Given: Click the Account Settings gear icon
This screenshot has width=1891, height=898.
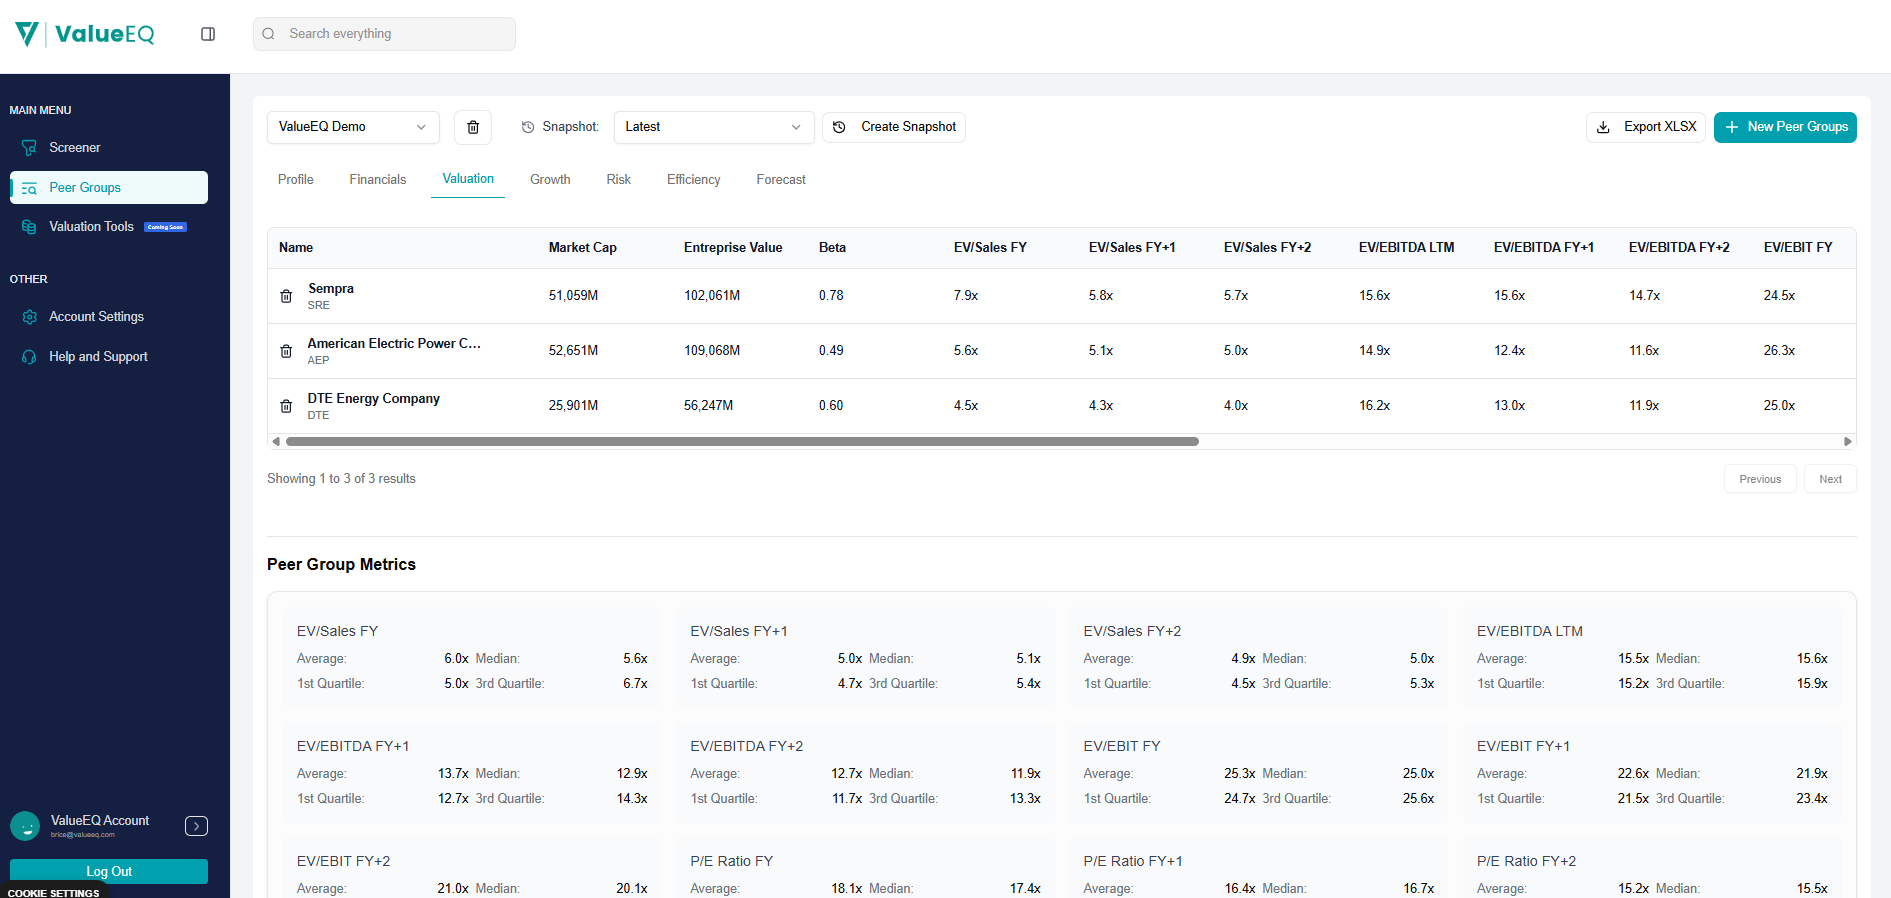Looking at the screenshot, I should coord(29,317).
